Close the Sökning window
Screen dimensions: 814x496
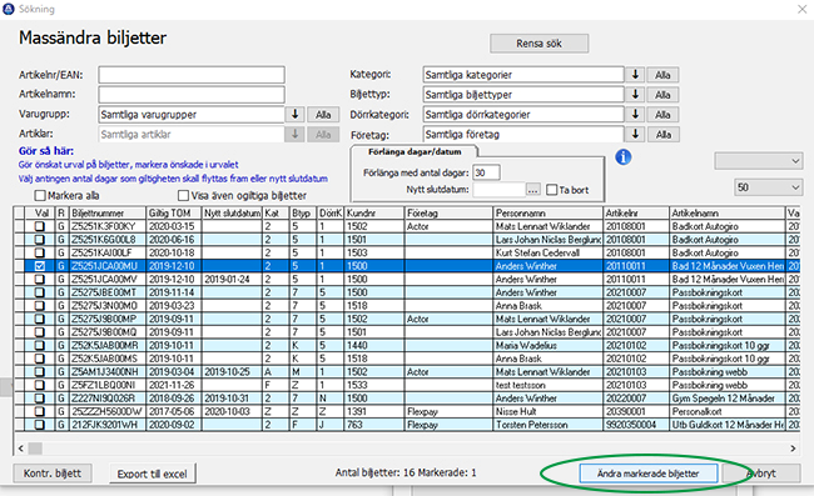802,9
